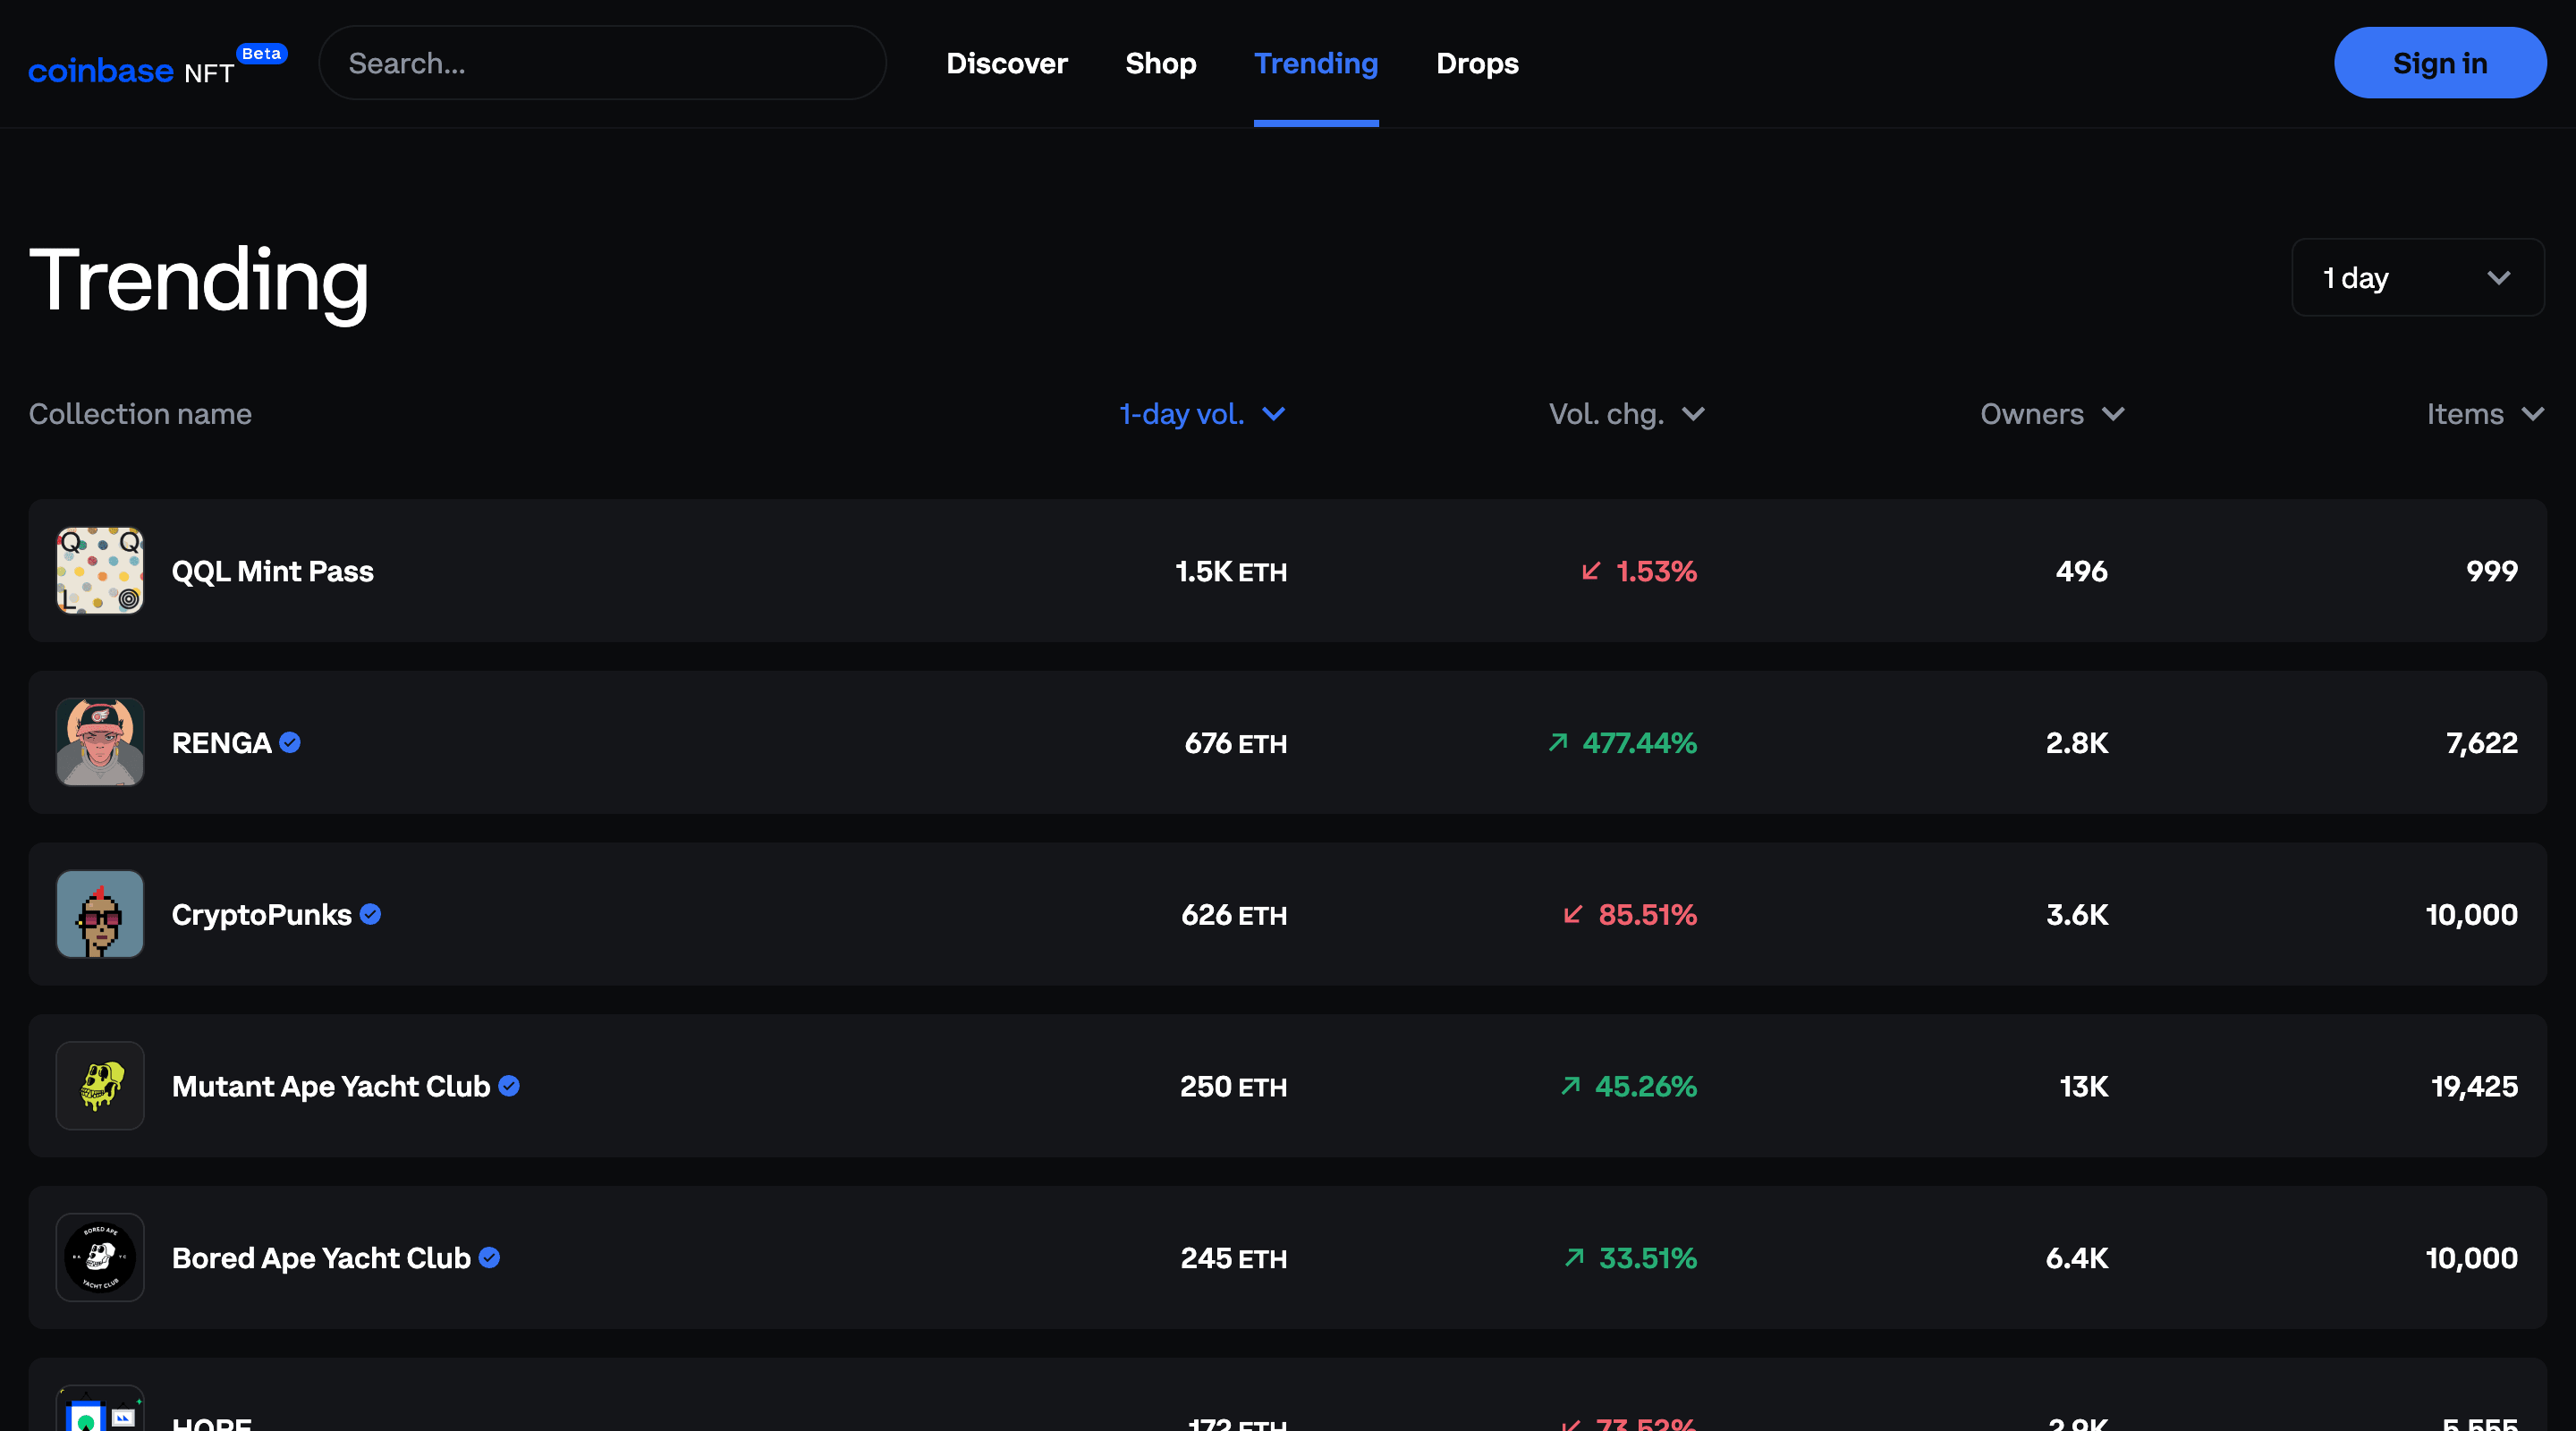Toggle sorting by Vol. chg. column
The height and width of the screenshot is (1431, 2576).
click(x=1626, y=413)
